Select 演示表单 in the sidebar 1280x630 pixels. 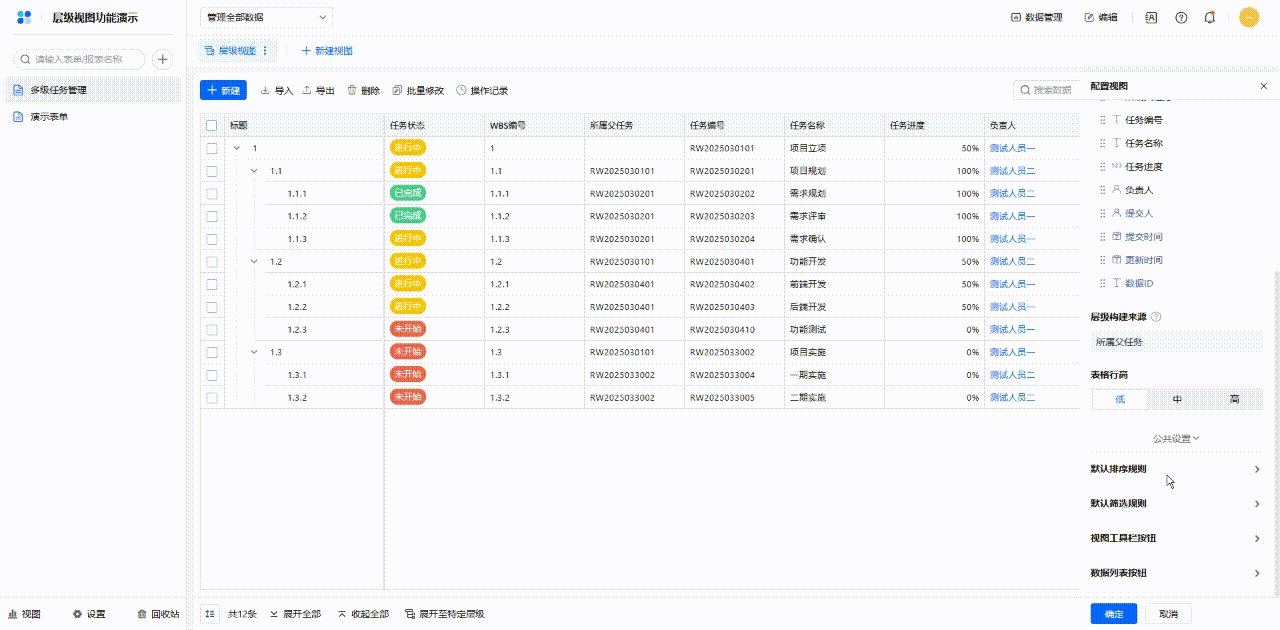51,117
